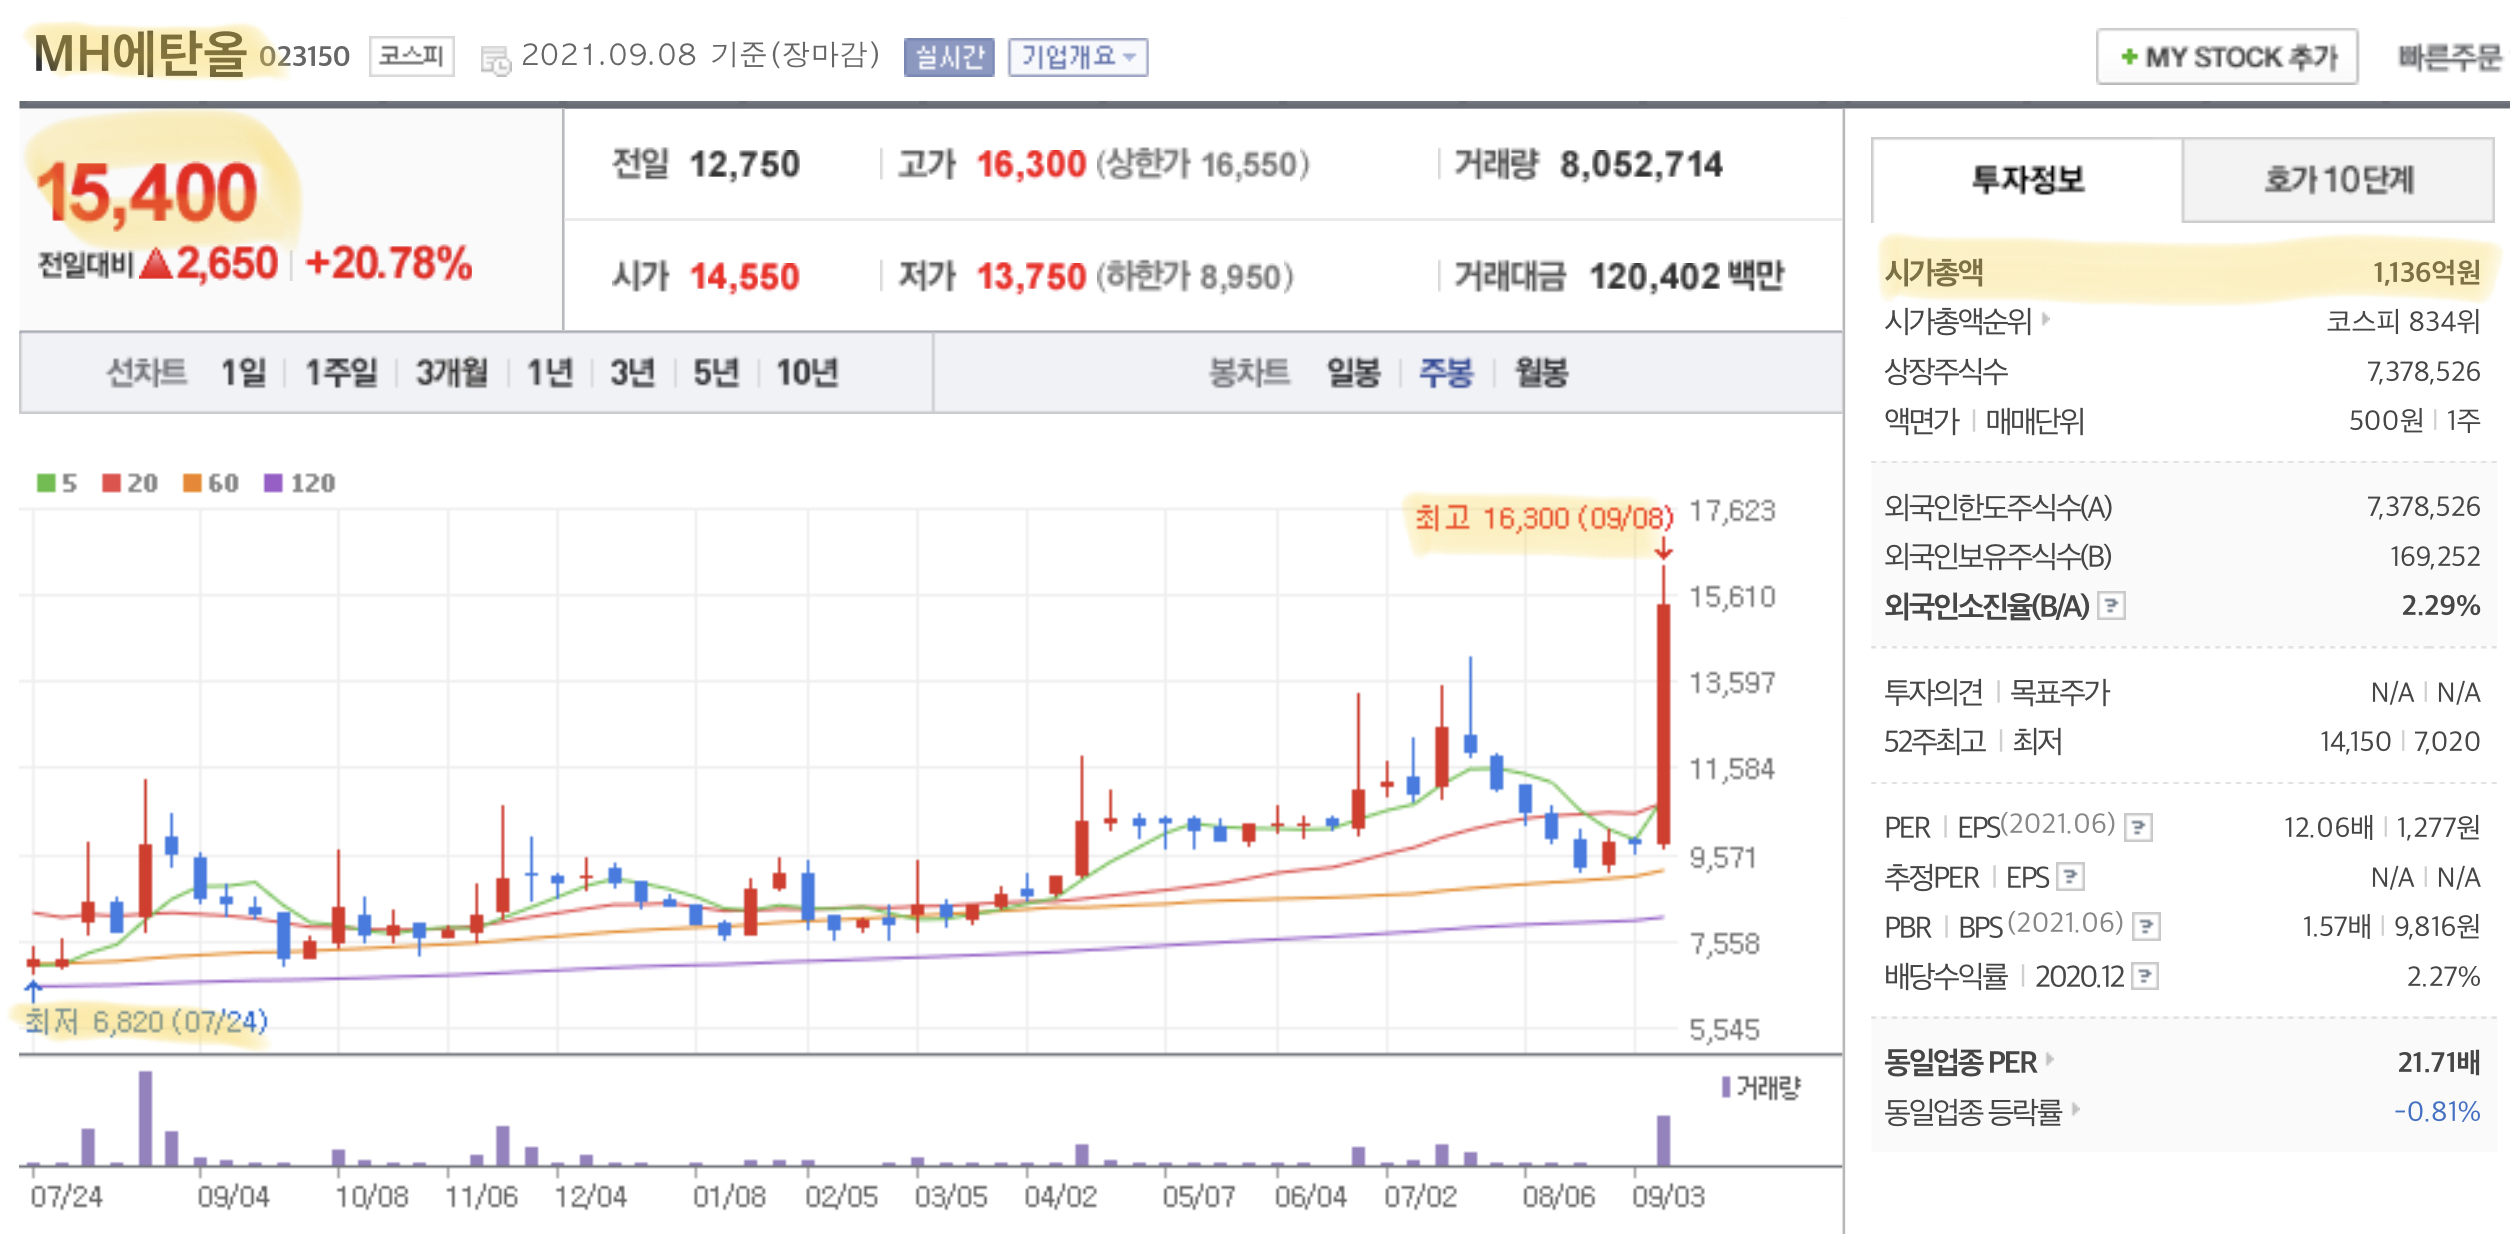Switch to the 호가10단계 tab
The height and width of the screenshot is (1234, 2510).
tap(2338, 180)
